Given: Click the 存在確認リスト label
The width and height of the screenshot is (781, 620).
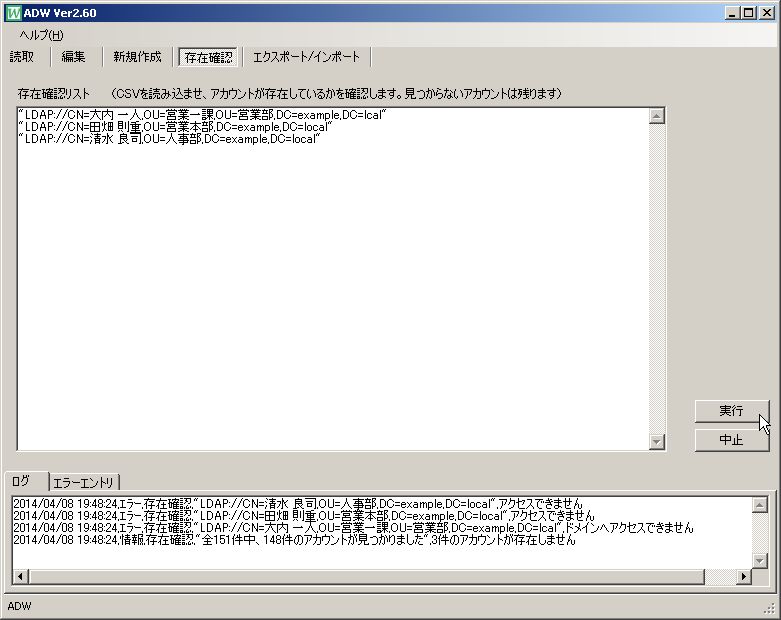Looking at the screenshot, I should pyautogui.click(x=54, y=94).
